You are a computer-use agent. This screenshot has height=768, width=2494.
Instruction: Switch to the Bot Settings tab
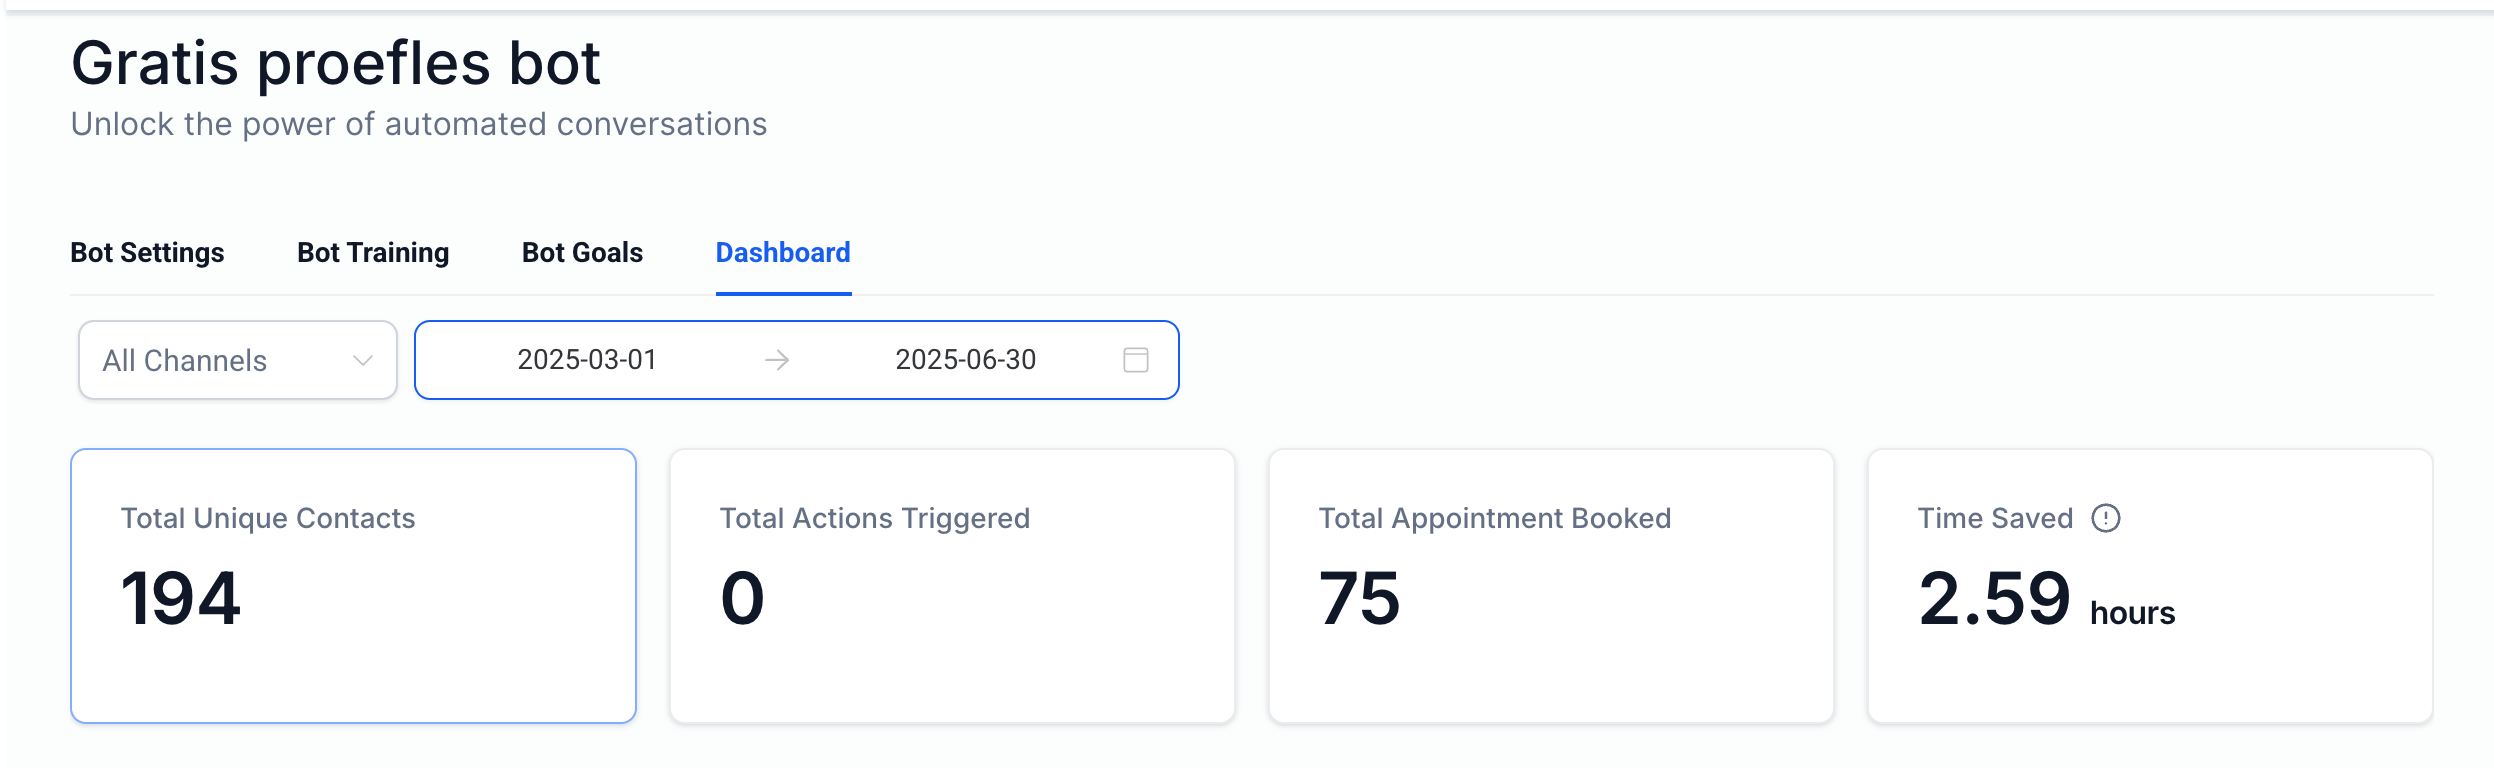pyautogui.click(x=147, y=253)
